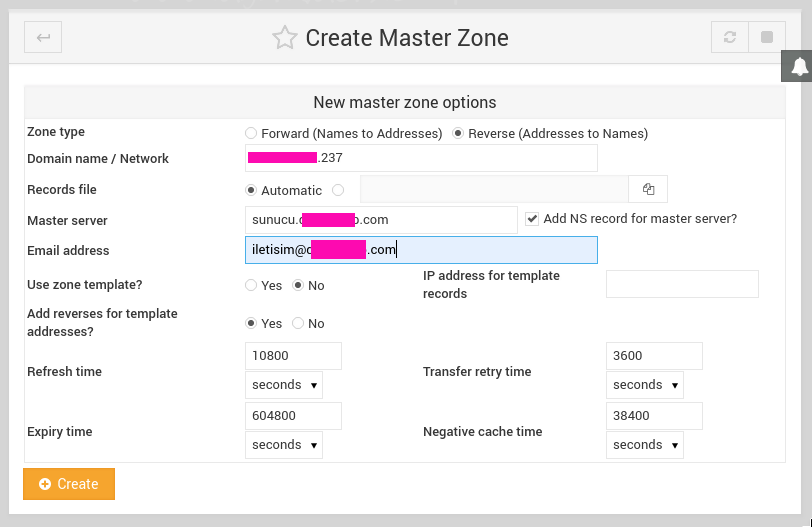Open the notifications bell

point(798,67)
